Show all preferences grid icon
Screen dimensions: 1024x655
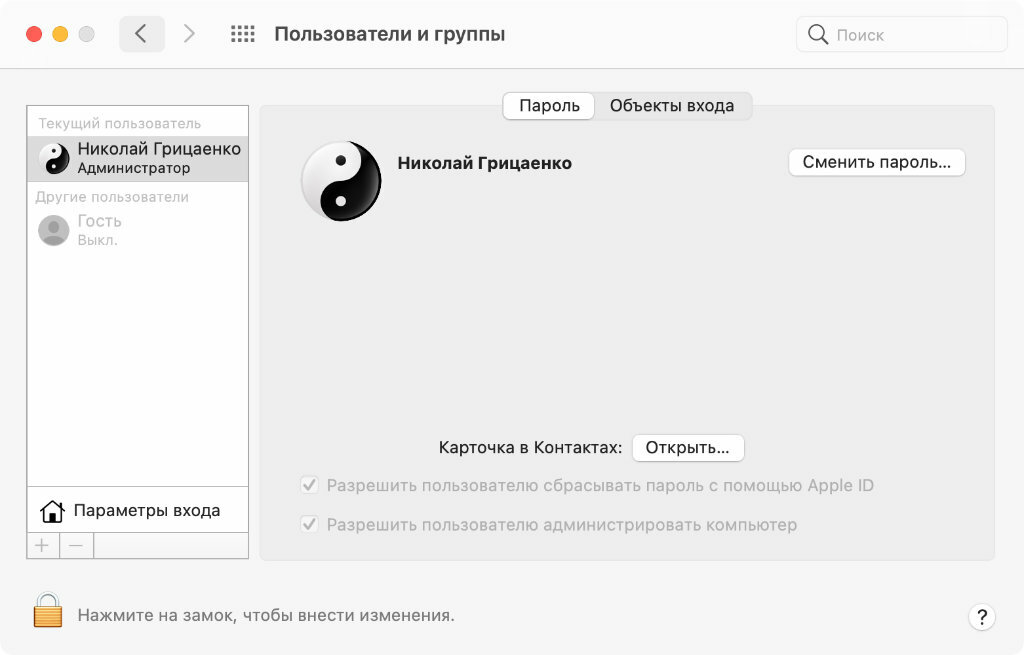click(x=243, y=34)
